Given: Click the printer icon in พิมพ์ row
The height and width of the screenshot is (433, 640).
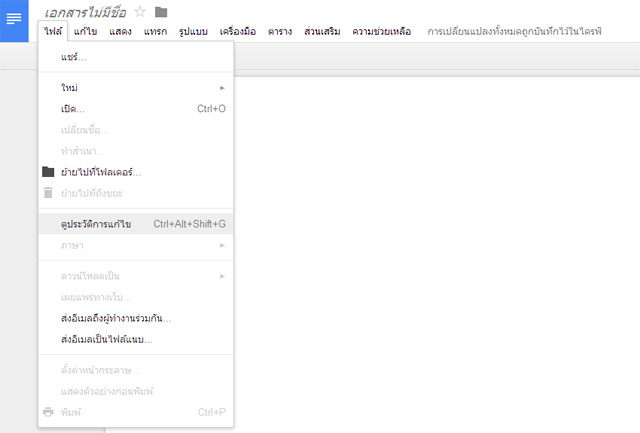Looking at the screenshot, I should click(x=48, y=412).
